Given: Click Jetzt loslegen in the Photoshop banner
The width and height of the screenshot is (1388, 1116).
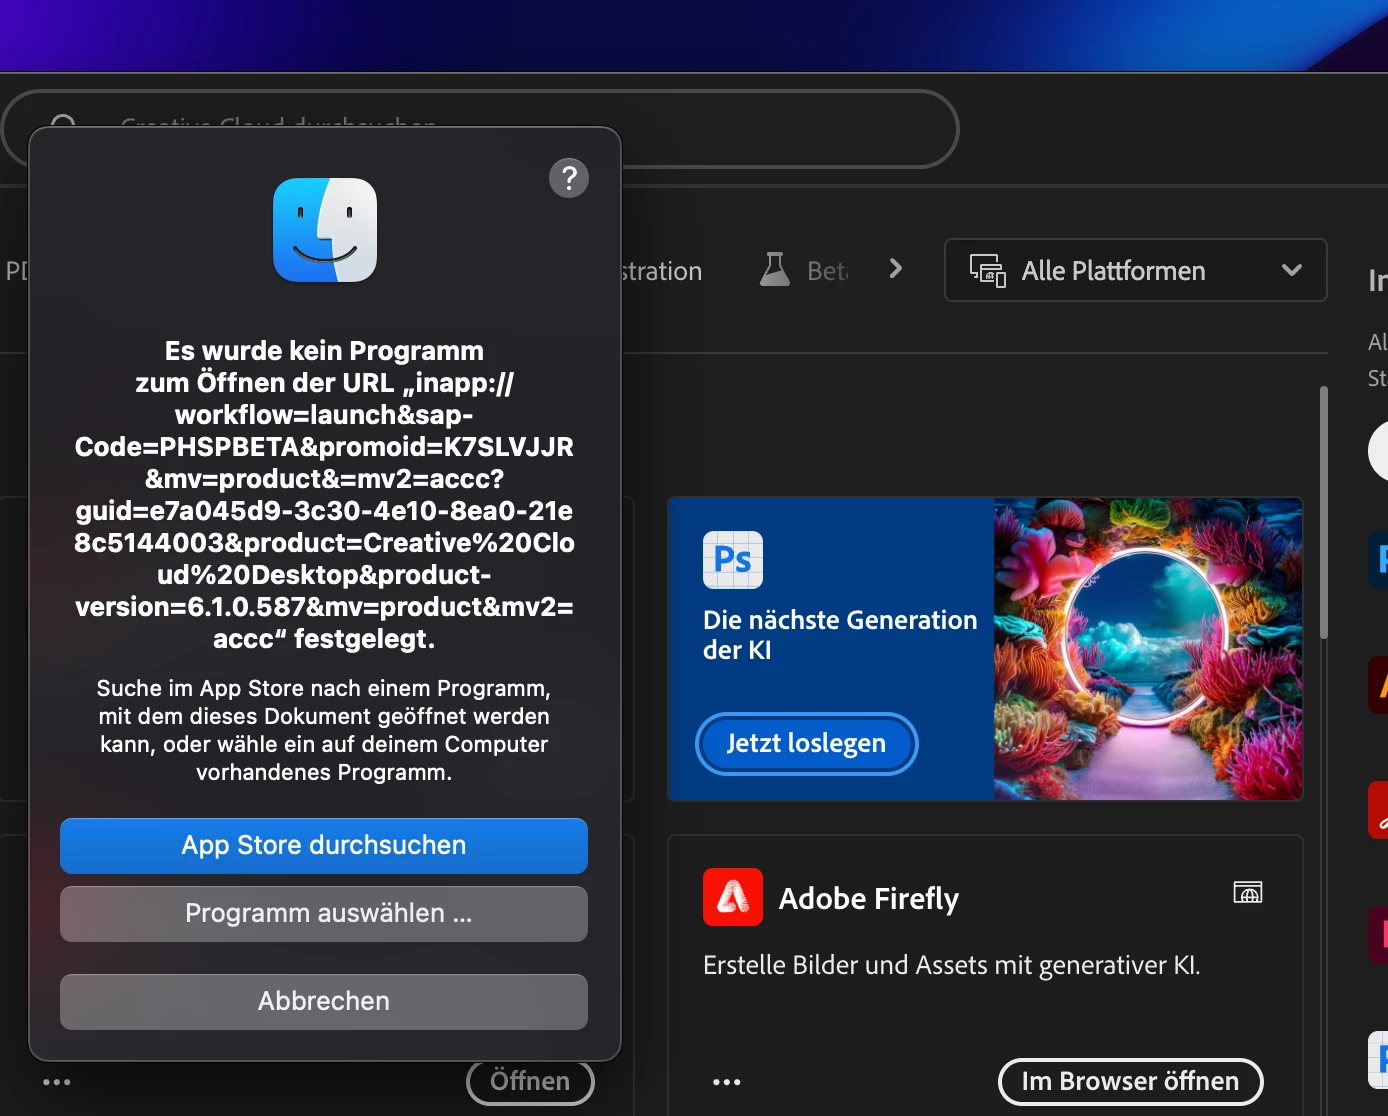Looking at the screenshot, I should pyautogui.click(x=806, y=744).
